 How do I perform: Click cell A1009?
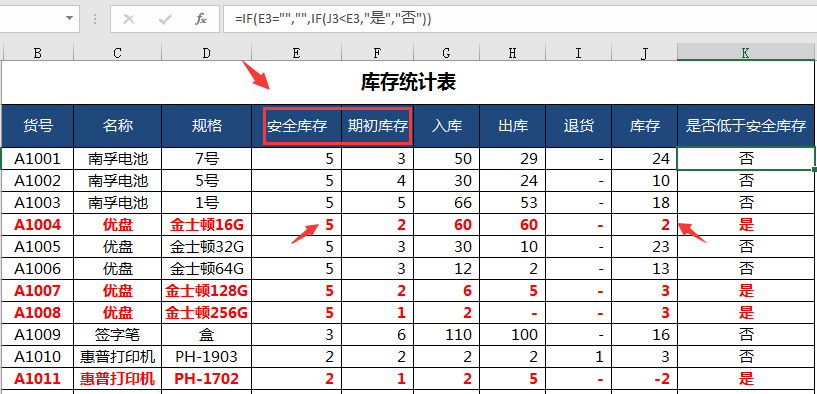click(38, 334)
